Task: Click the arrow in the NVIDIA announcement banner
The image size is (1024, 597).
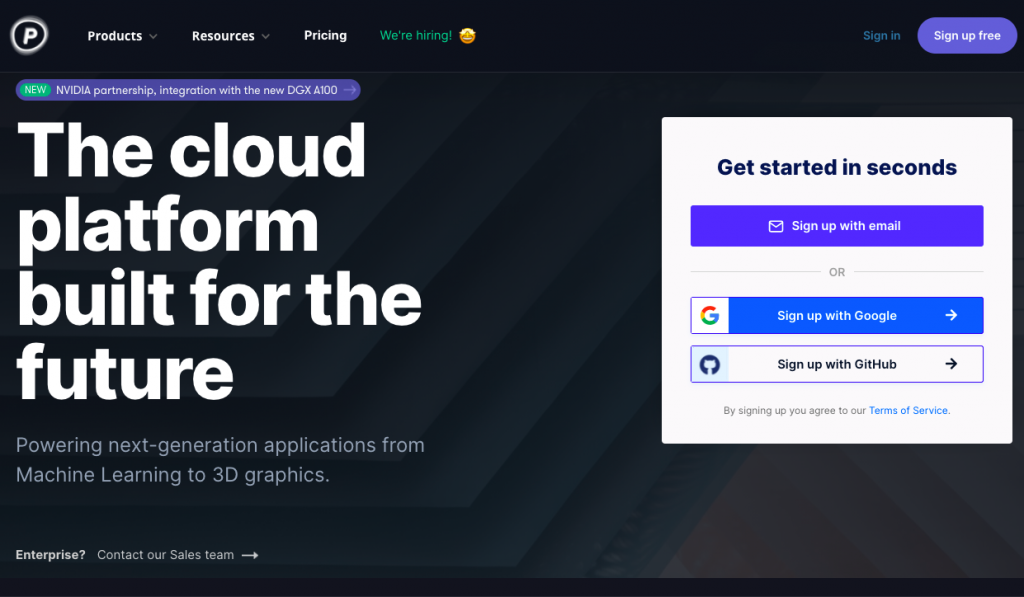Action: coord(350,89)
